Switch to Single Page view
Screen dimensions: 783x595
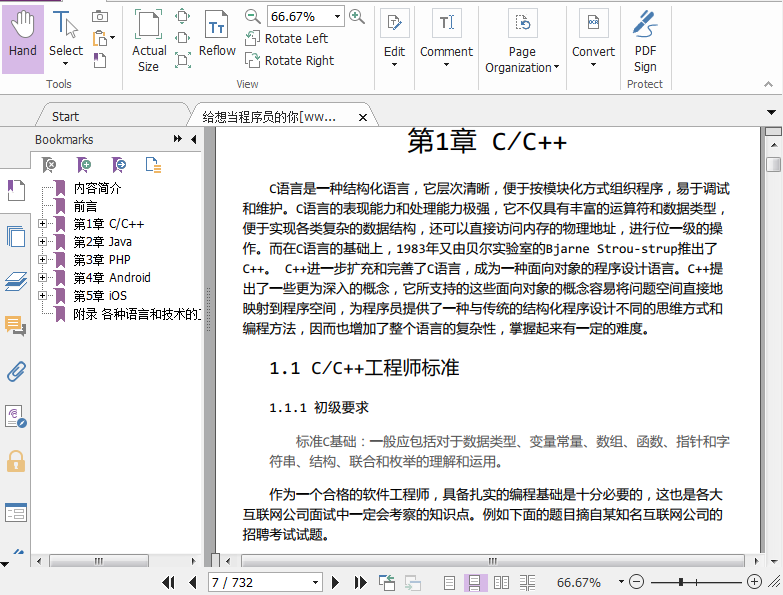click(x=449, y=583)
